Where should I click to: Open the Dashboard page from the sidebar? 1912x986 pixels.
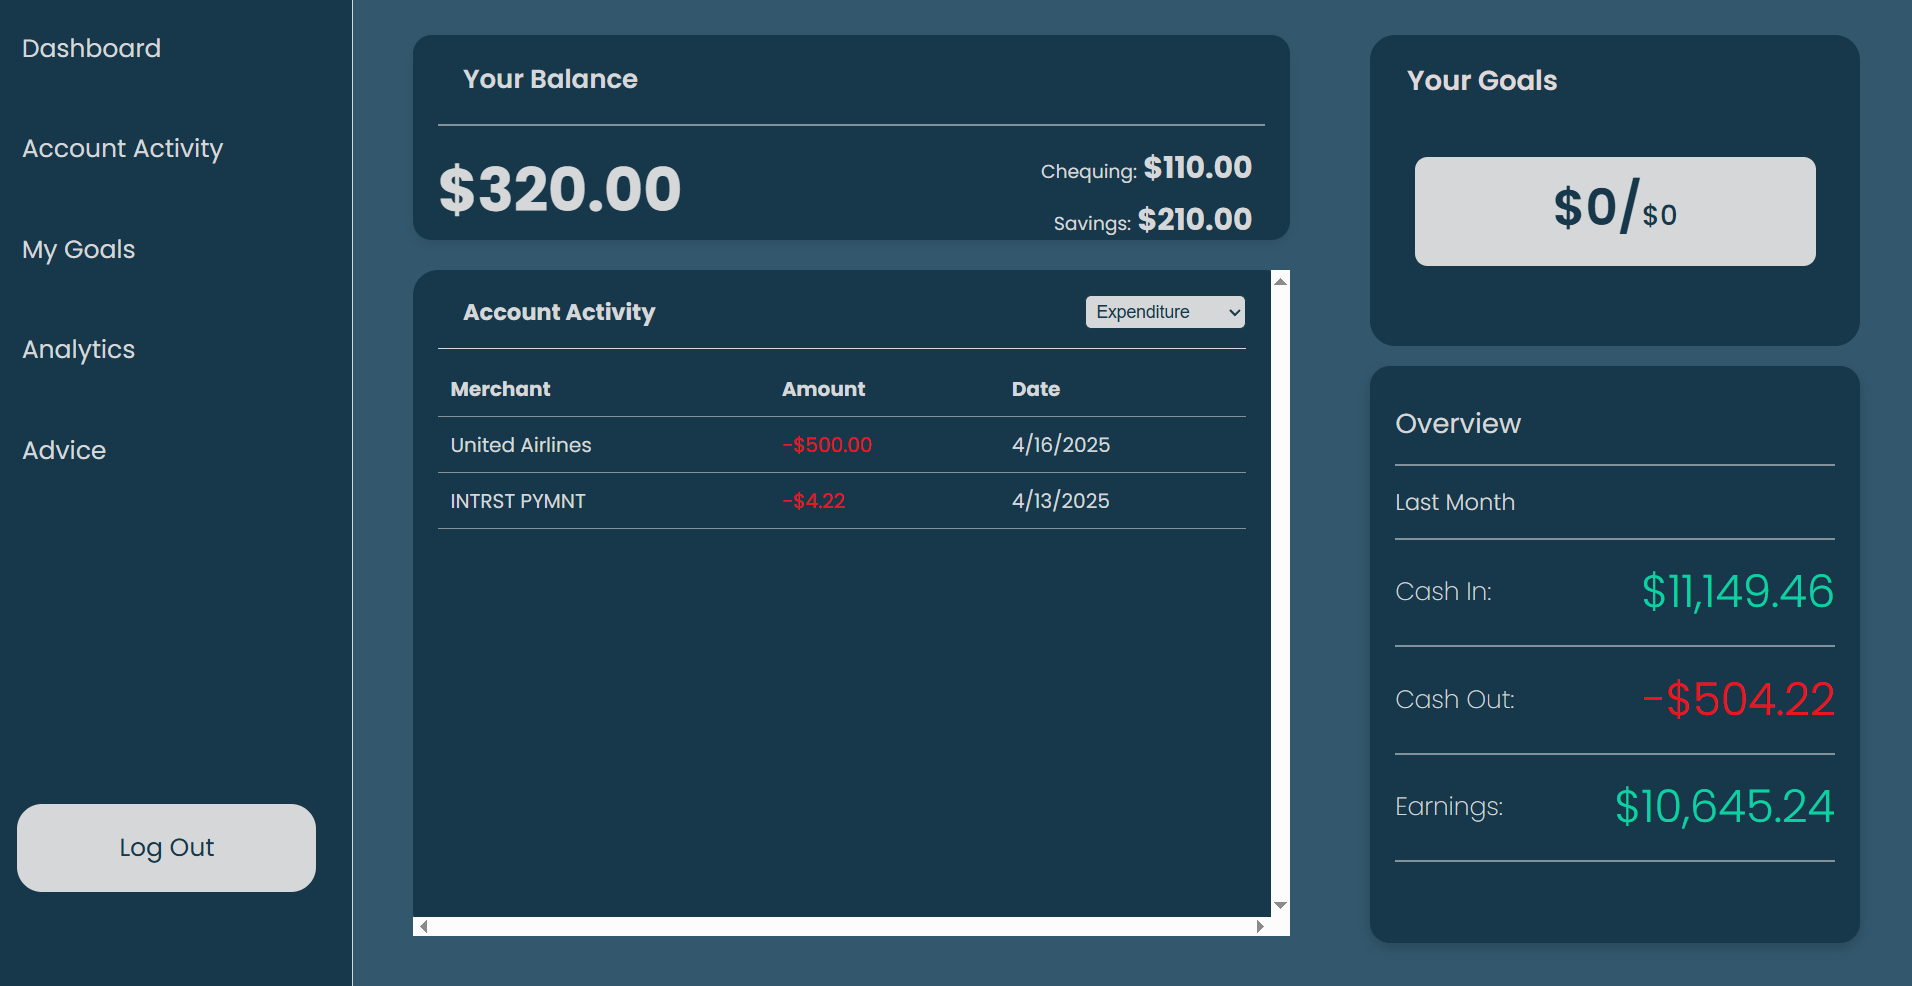[91, 48]
